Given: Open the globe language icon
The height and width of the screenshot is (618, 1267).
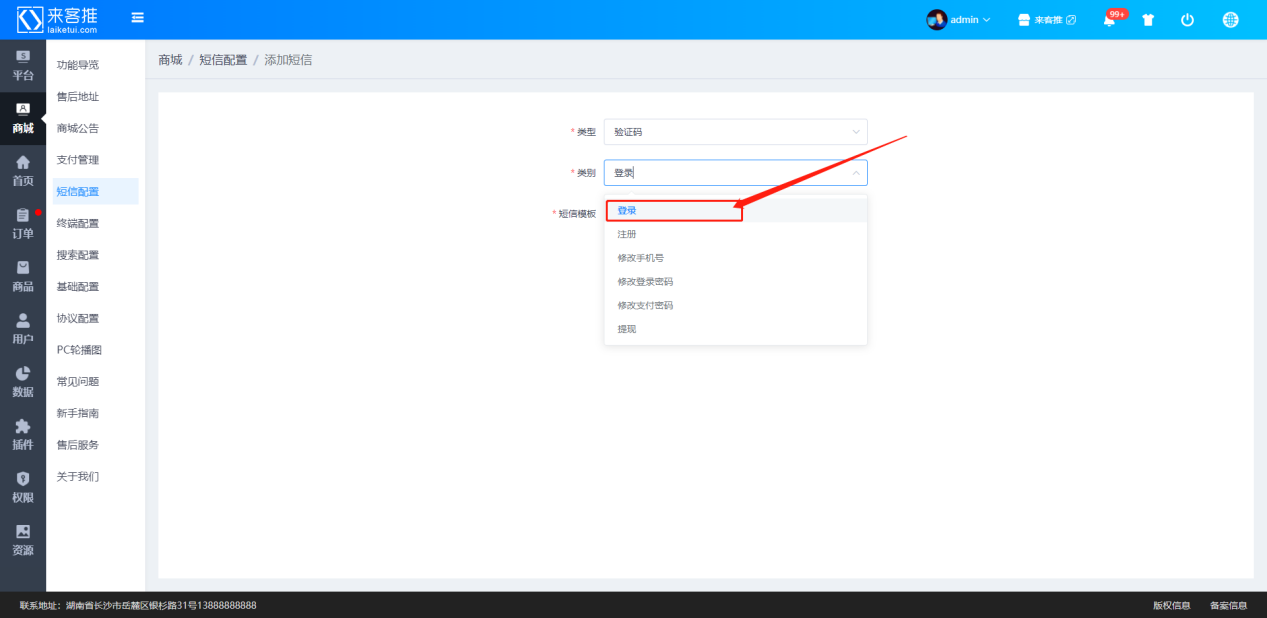Looking at the screenshot, I should 1231,20.
